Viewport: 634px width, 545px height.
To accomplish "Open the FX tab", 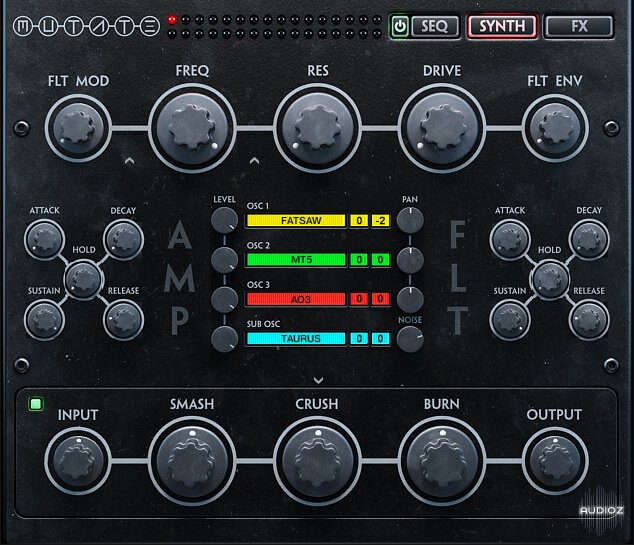I will (x=579, y=27).
